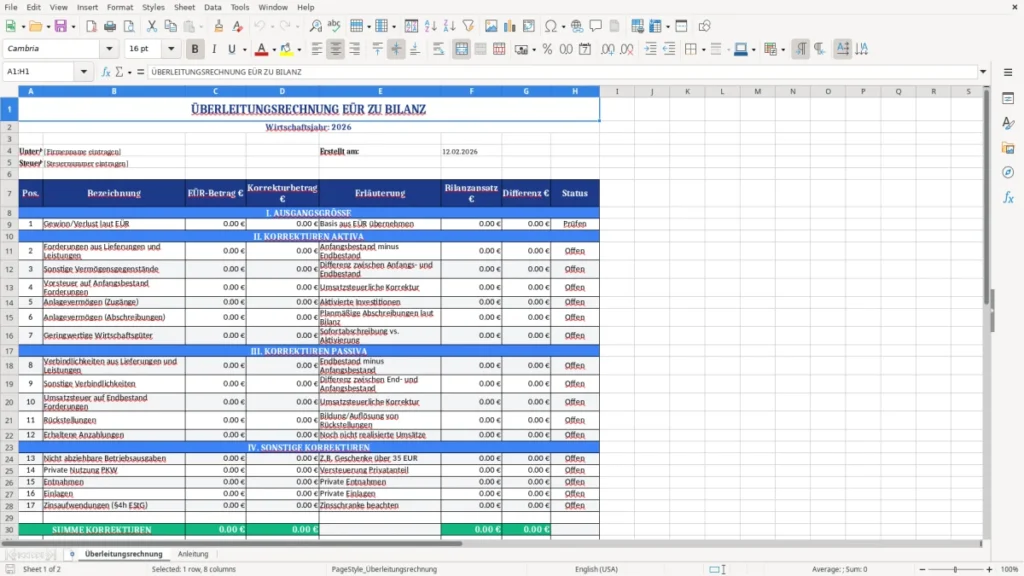1024x576 pixels.
Task: Open the Name Box dropdown
Action: pos(84,72)
